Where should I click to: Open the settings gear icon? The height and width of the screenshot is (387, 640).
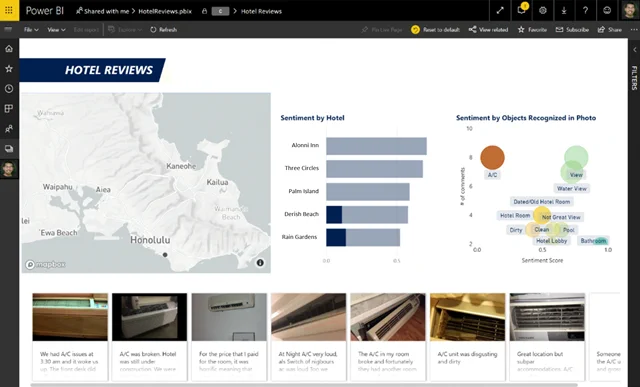(x=542, y=11)
